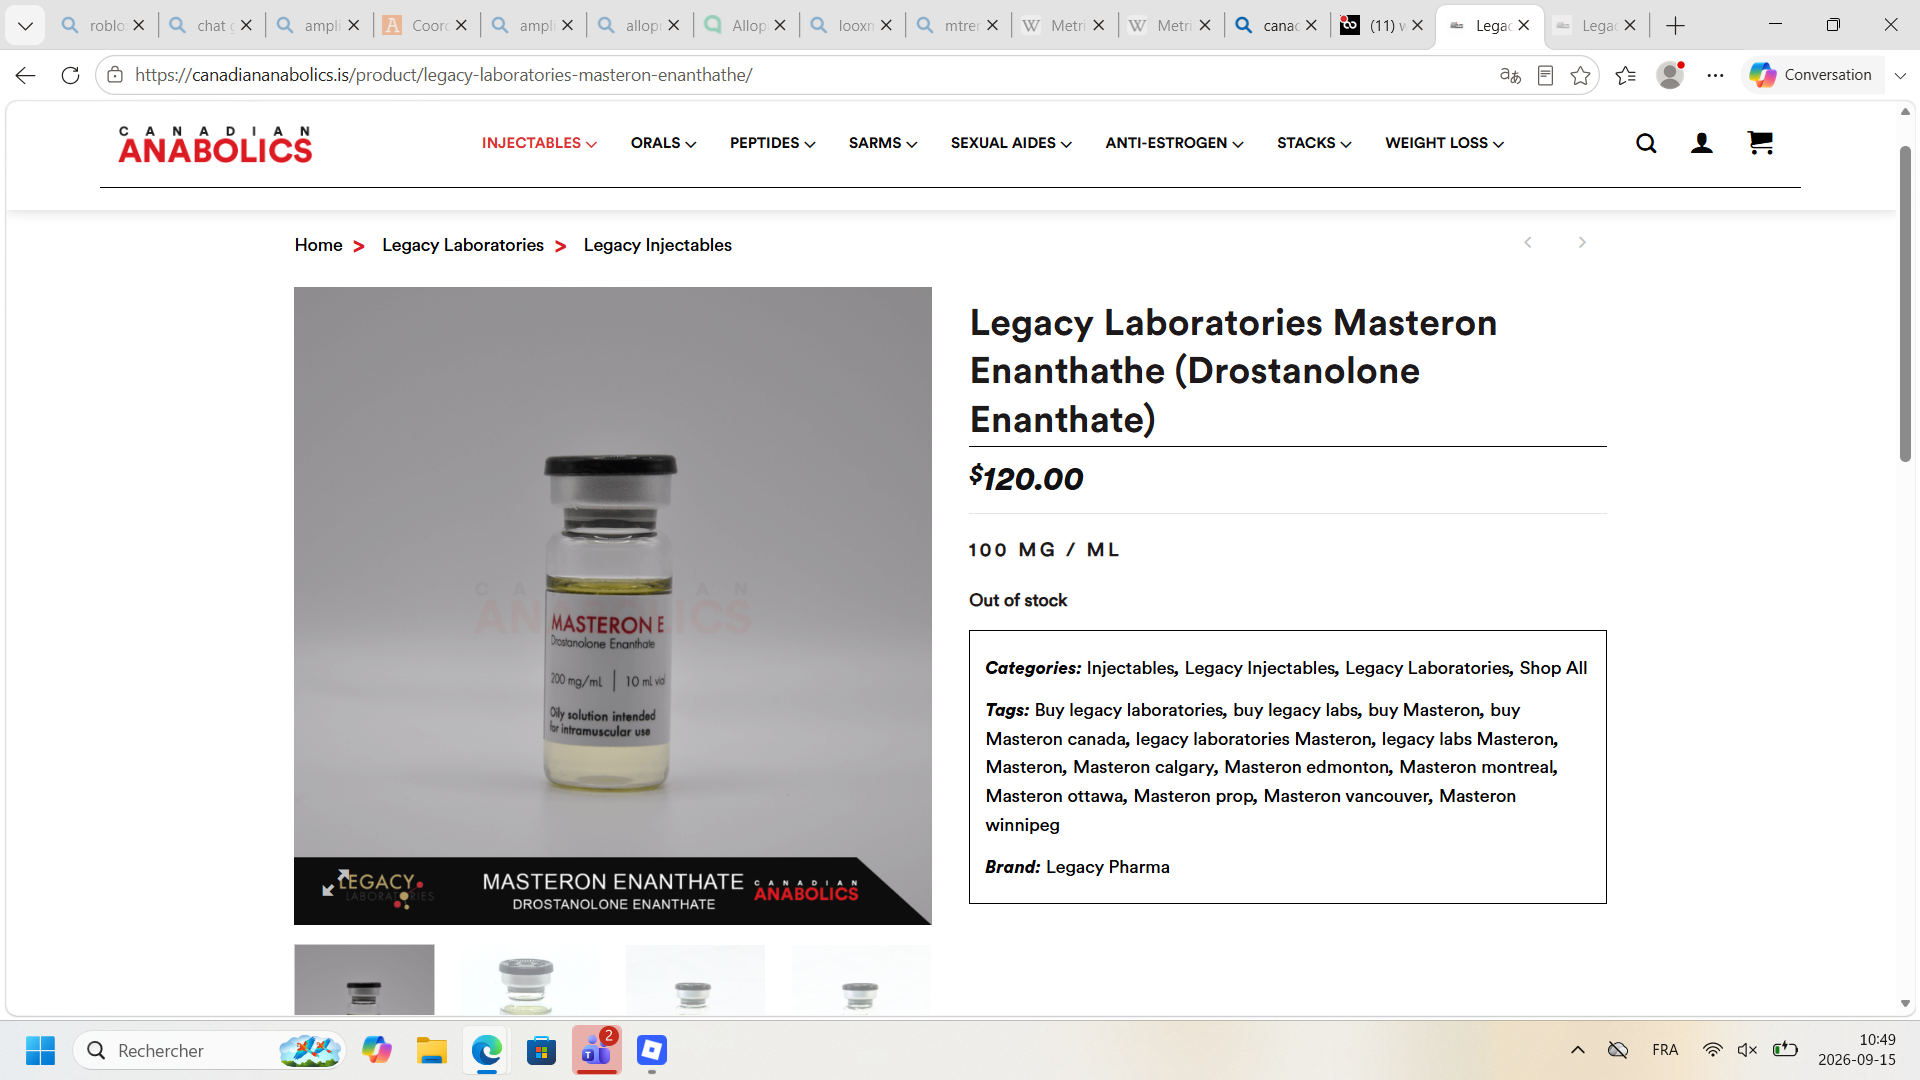Click the Canadian Anabolics logo
Viewport: 1920px width, 1080px height.
215,144
